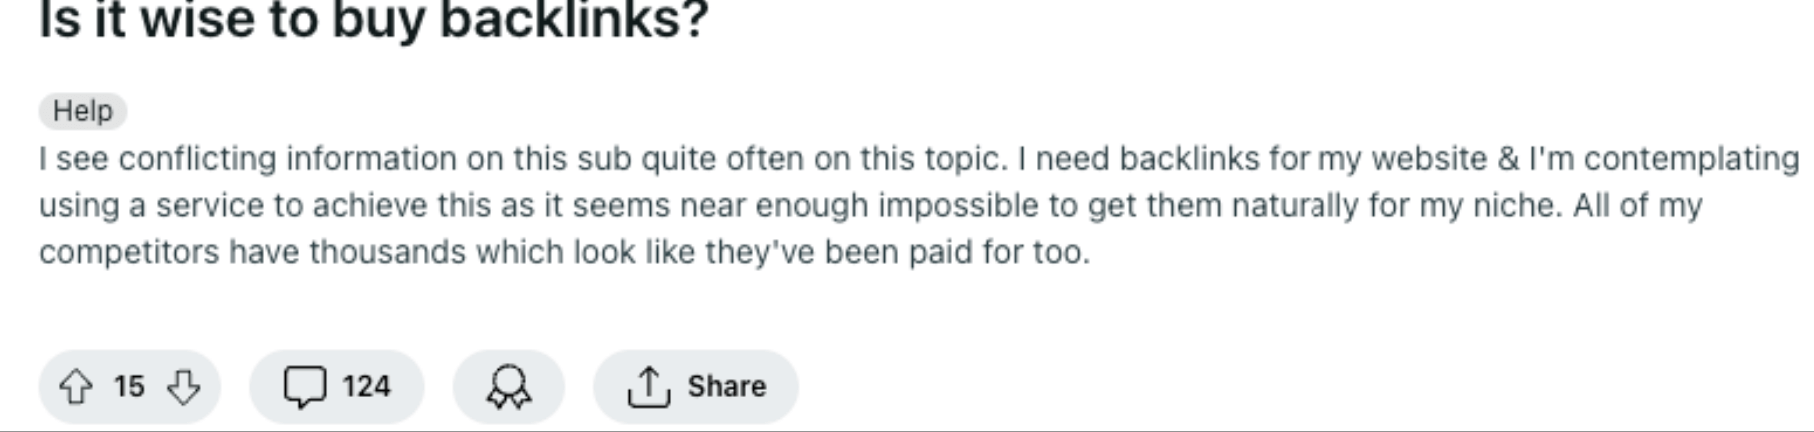Upvote the backlinks post
This screenshot has width=1814, height=432.
click(76, 387)
